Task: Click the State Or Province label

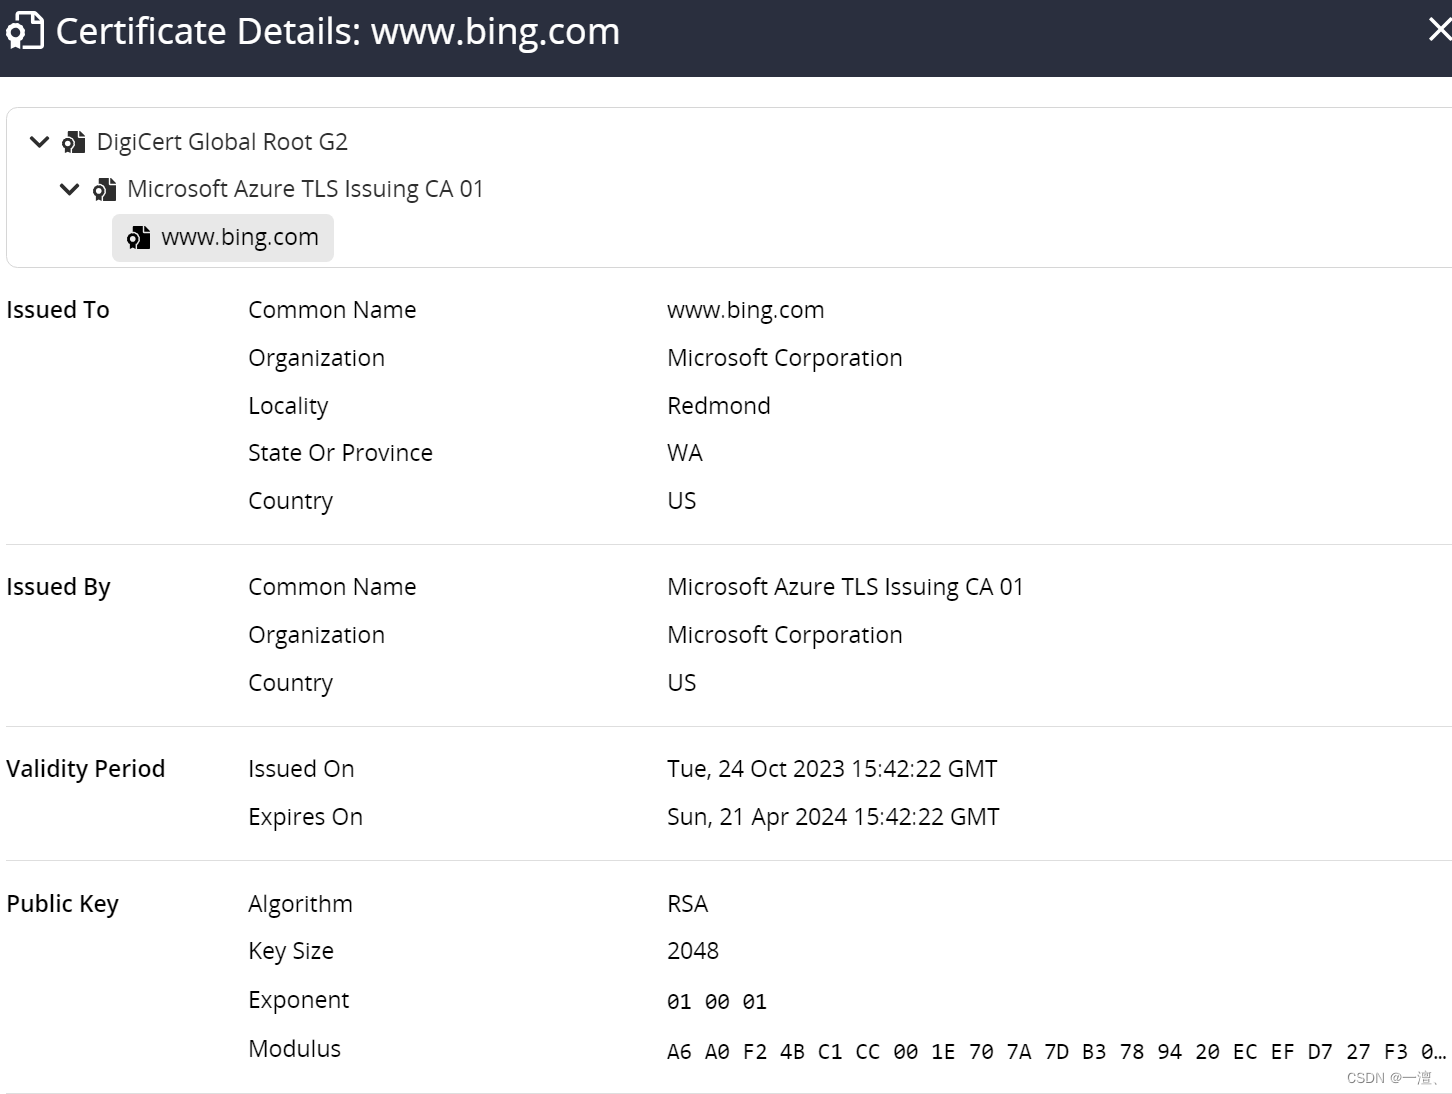Action: (340, 453)
